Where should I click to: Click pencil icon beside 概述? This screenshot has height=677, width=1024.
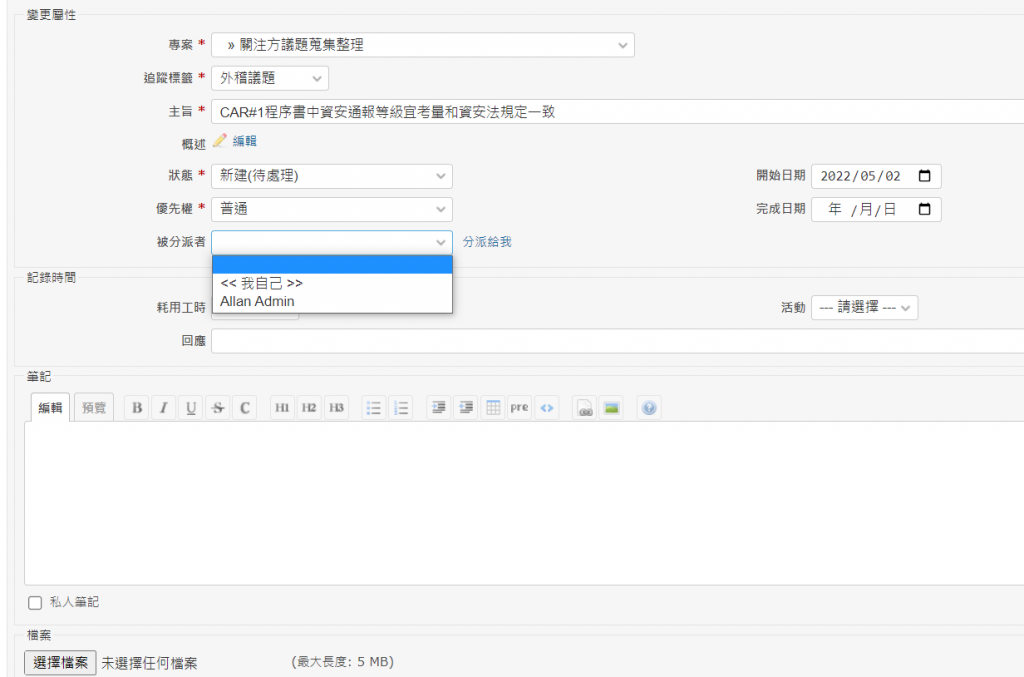219,140
